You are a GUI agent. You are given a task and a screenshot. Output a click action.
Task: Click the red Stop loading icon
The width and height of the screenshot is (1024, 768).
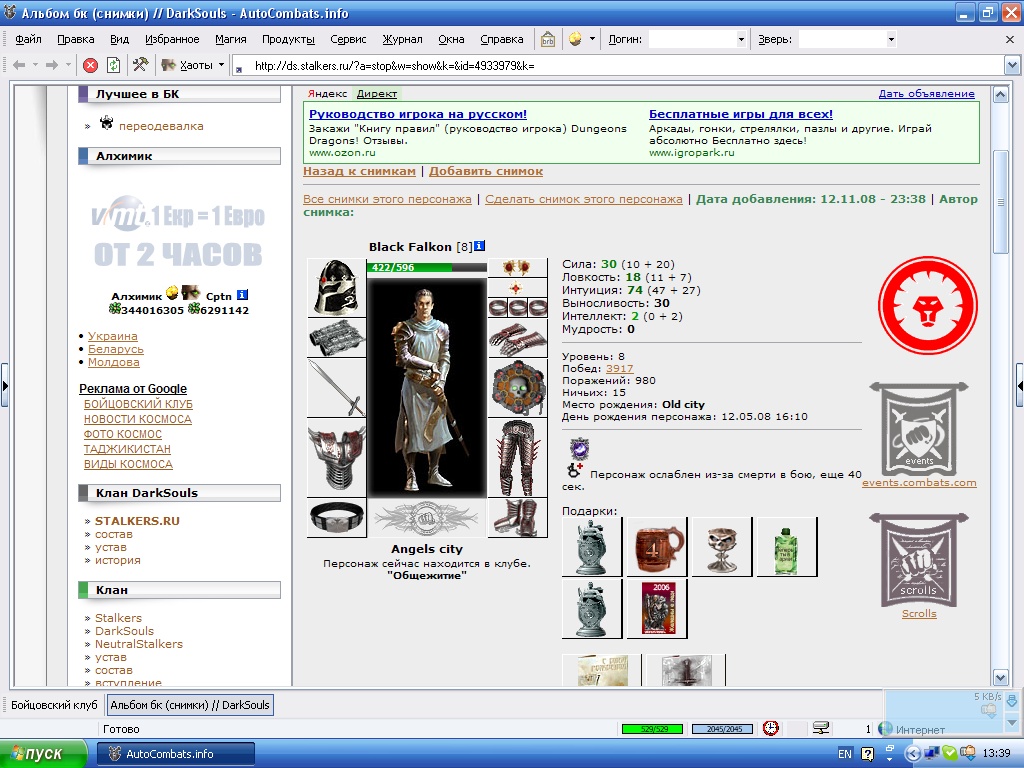click(x=91, y=65)
